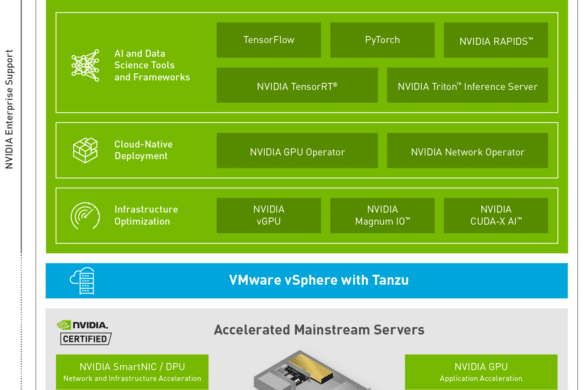Click the NVIDIA SmartNIC / DPU box

[x=132, y=372]
